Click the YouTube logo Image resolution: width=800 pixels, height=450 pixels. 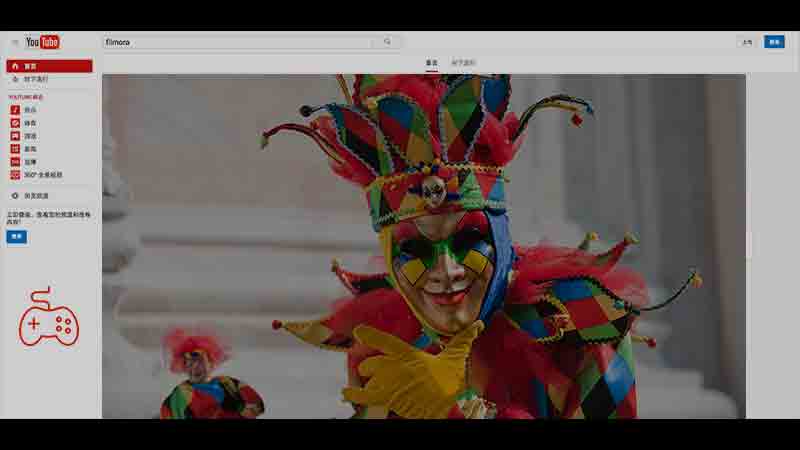point(43,42)
